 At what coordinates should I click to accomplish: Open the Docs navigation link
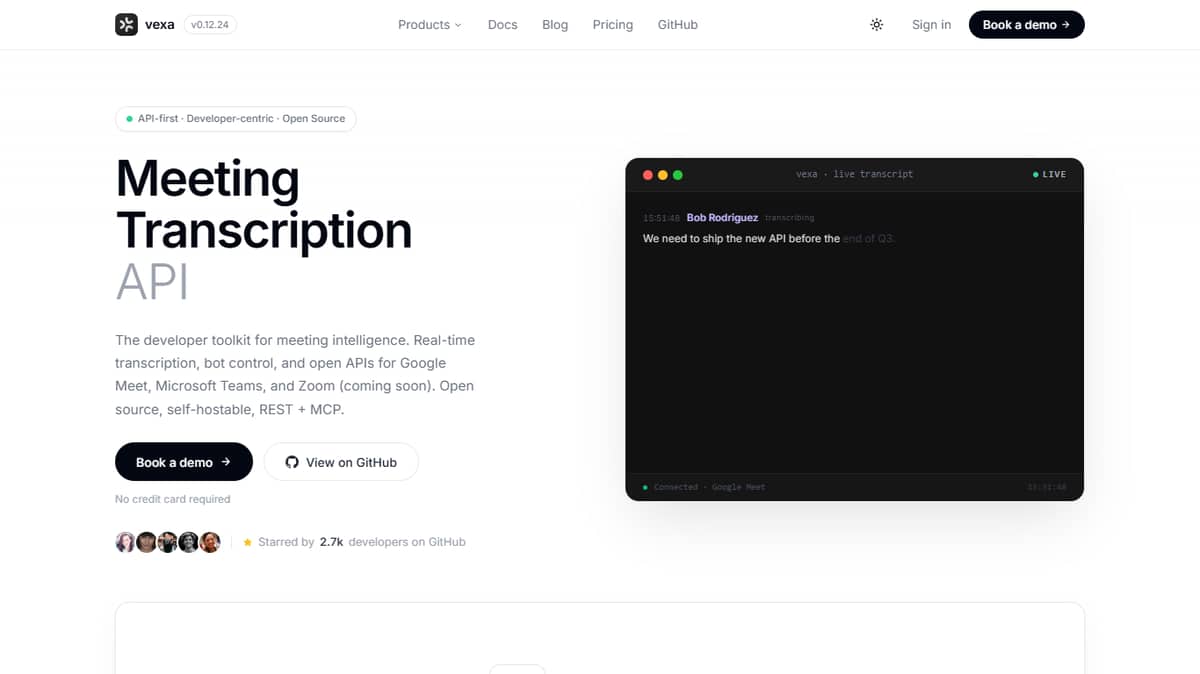coord(503,25)
